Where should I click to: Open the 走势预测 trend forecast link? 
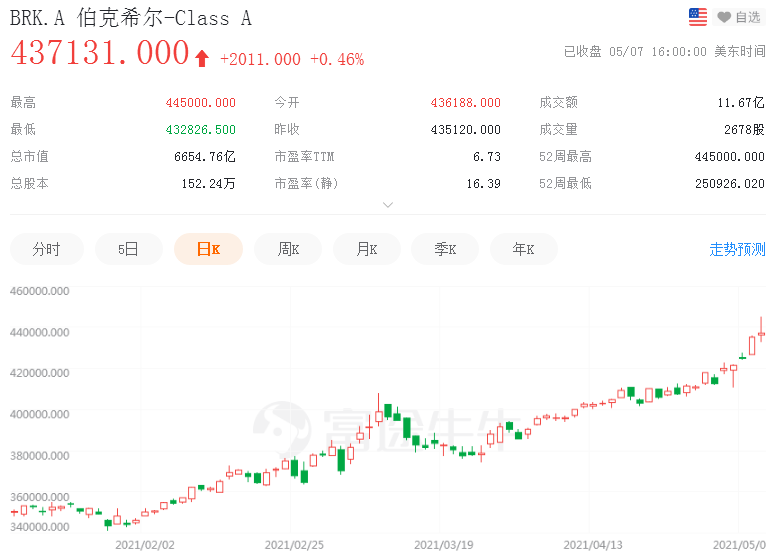click(737, 249)
